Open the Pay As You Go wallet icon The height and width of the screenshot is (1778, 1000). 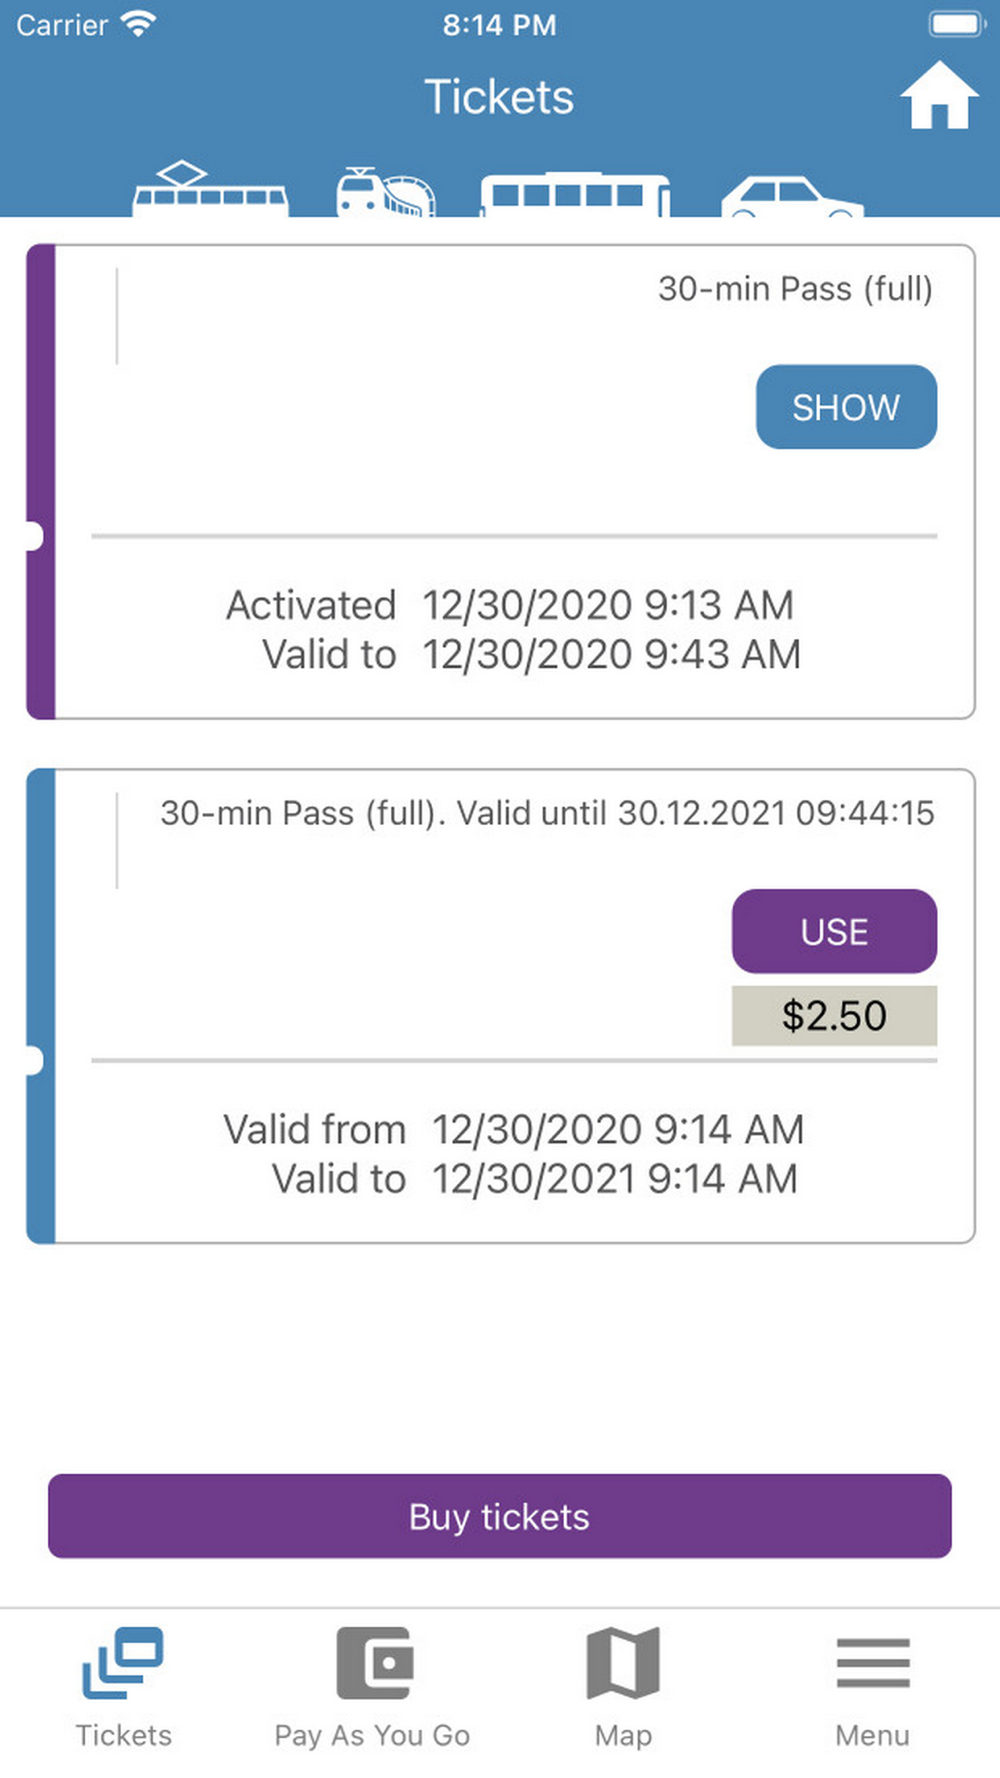[373, 1662]
